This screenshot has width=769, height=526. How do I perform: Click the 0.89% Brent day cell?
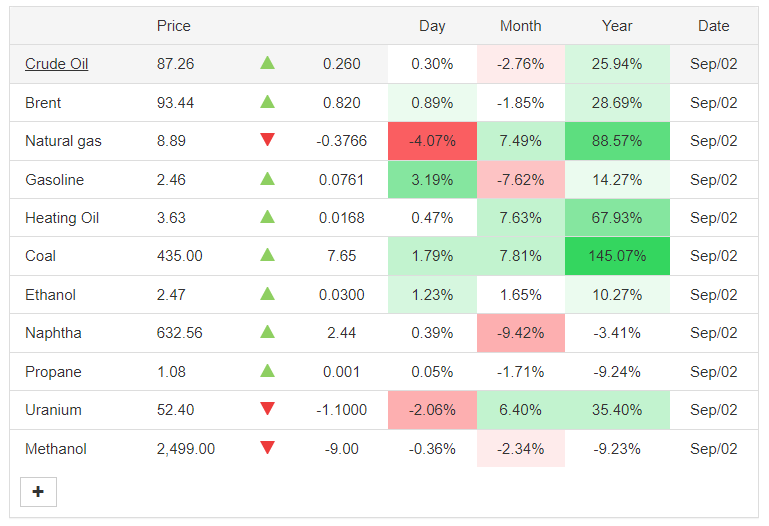432,103
